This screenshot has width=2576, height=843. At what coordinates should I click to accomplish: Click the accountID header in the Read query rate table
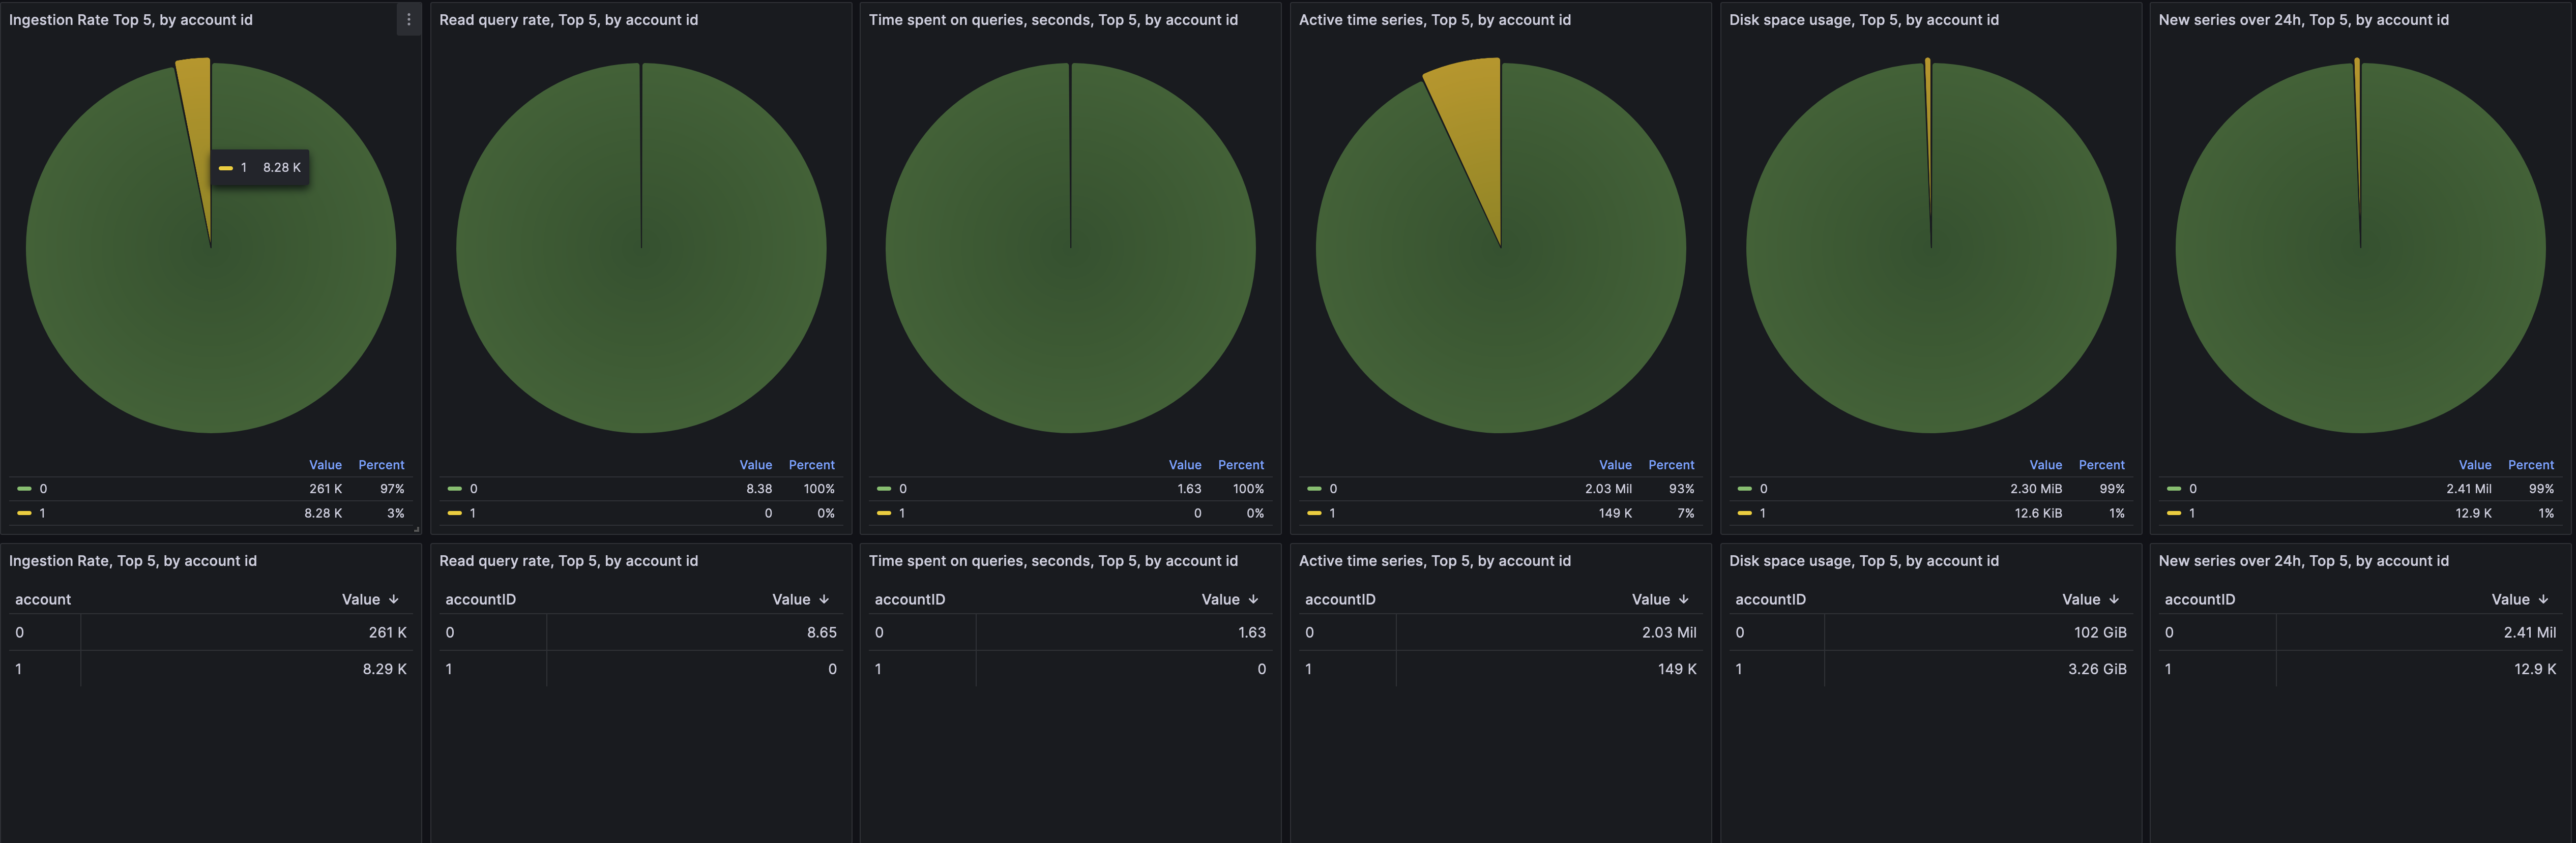click(480, 599)
